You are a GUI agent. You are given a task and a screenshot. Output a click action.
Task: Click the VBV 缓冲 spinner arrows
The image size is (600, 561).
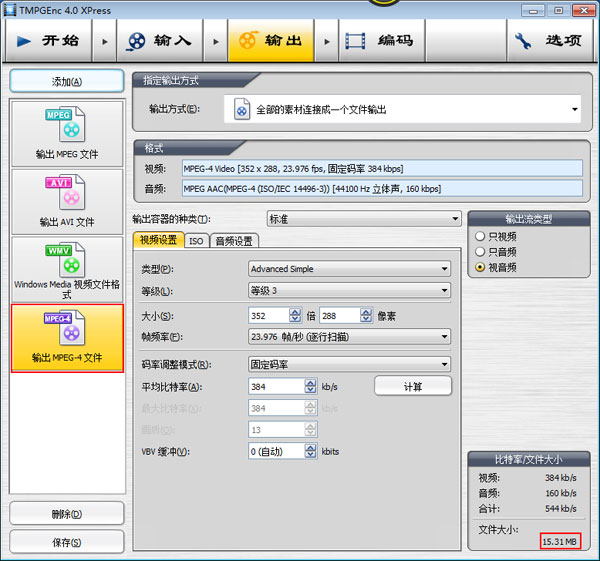coord(310,451)
